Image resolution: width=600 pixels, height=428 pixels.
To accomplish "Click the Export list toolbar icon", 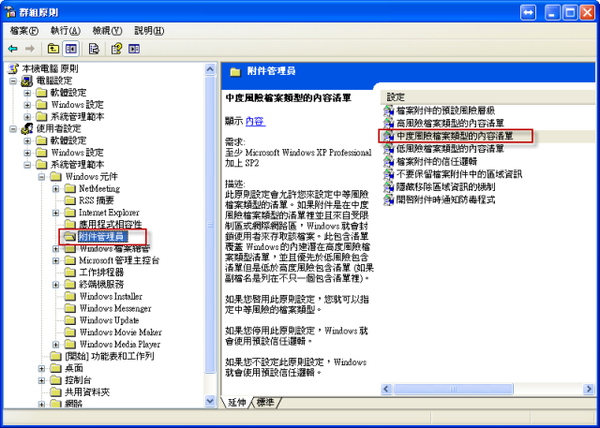I will (94, 49).
